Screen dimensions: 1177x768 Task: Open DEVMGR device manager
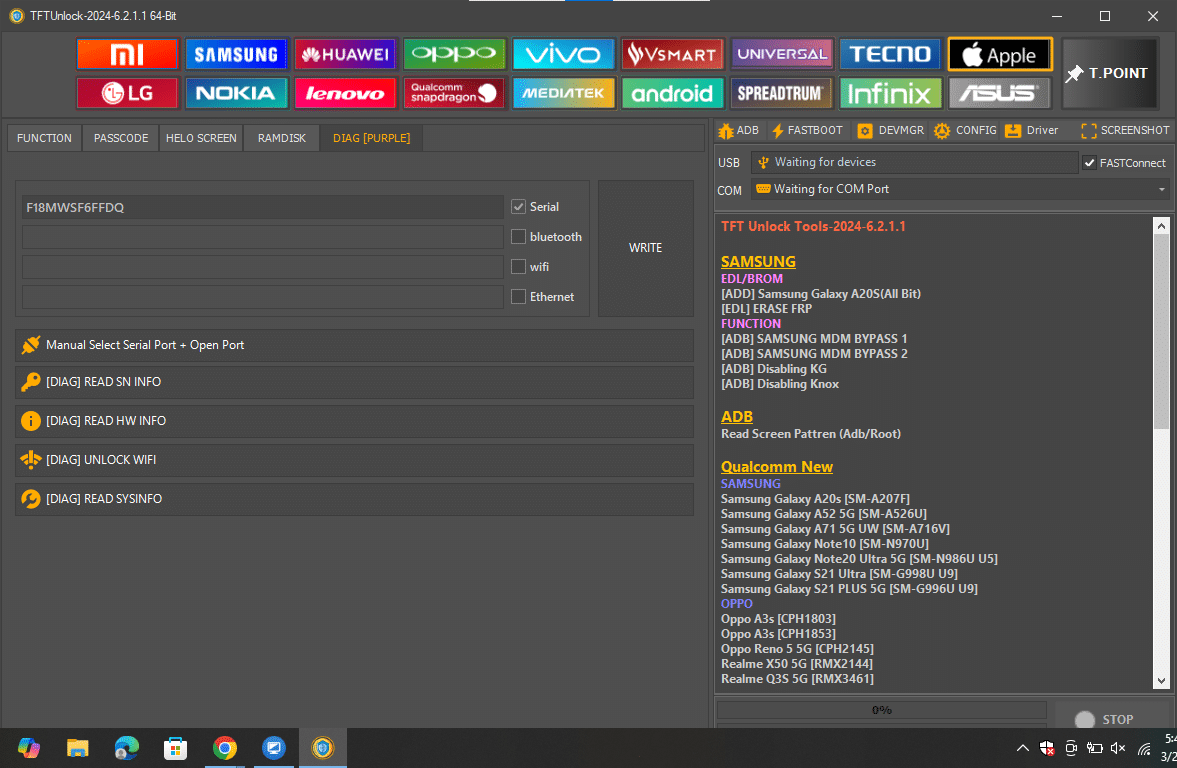coord(892,131)
